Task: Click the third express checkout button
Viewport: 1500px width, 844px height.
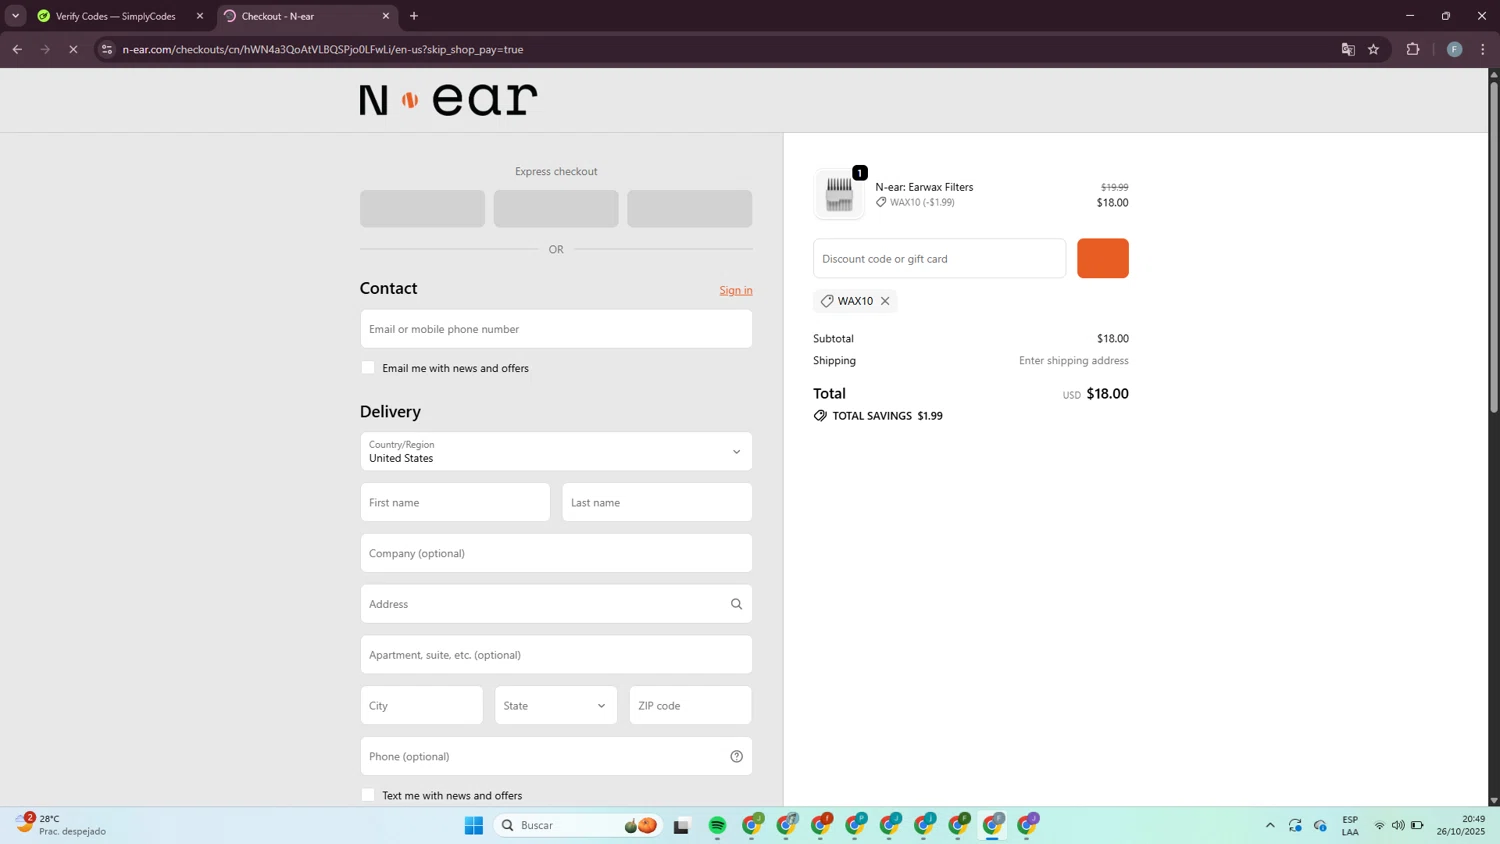Action: point(690,209)
